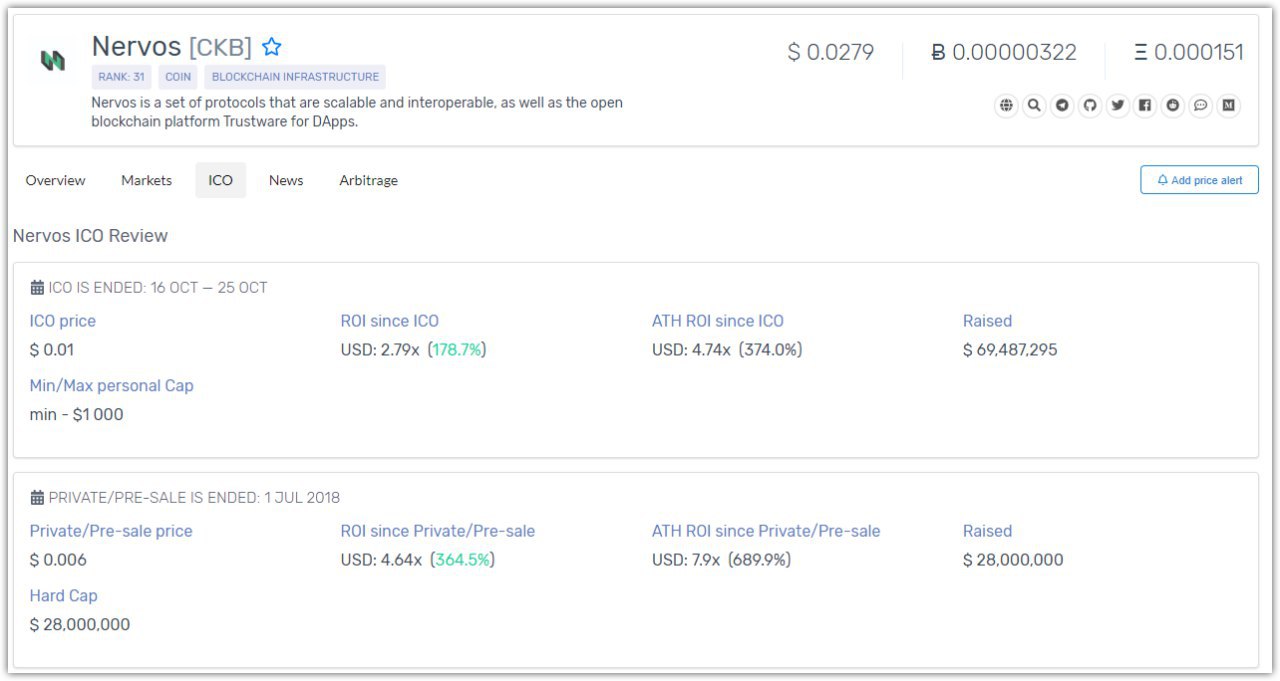The image size is (1280, 681).
Task: Click the BLOCKCHAIN INFRASTRUCTURE tag
Action: [295, 77]
